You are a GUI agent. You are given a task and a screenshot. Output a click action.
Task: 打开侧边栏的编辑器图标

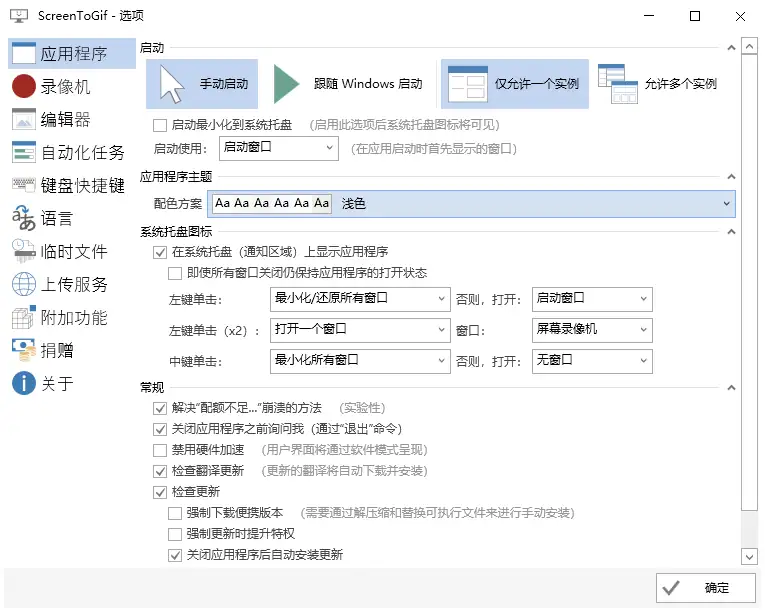(x=24, y=120)
